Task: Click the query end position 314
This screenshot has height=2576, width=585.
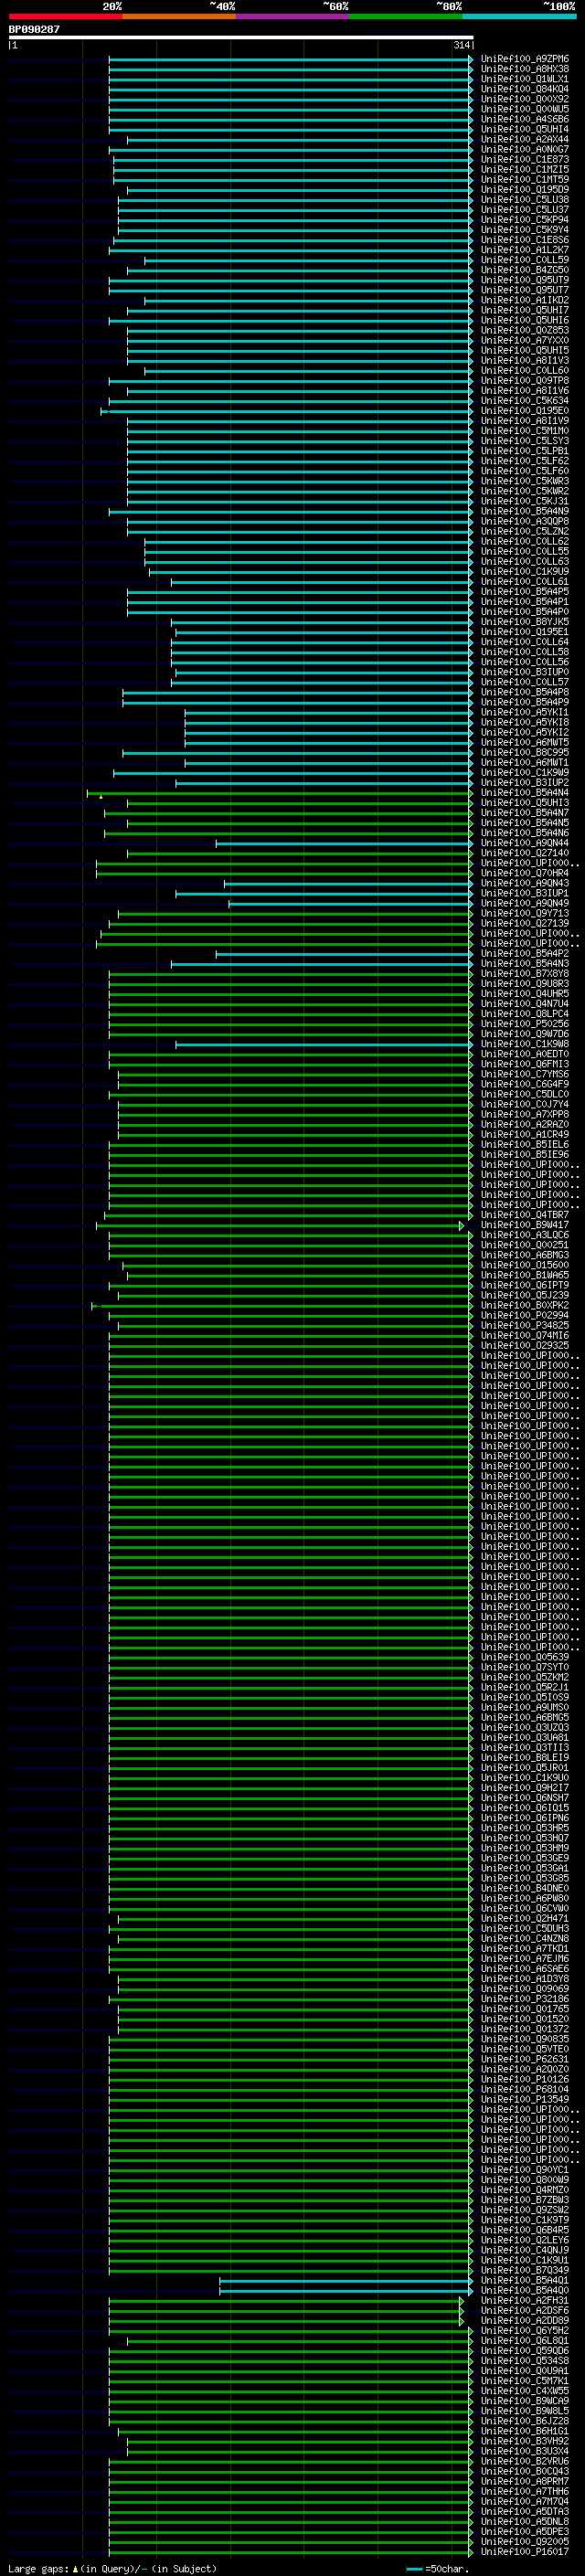Action: click(461, 45)
